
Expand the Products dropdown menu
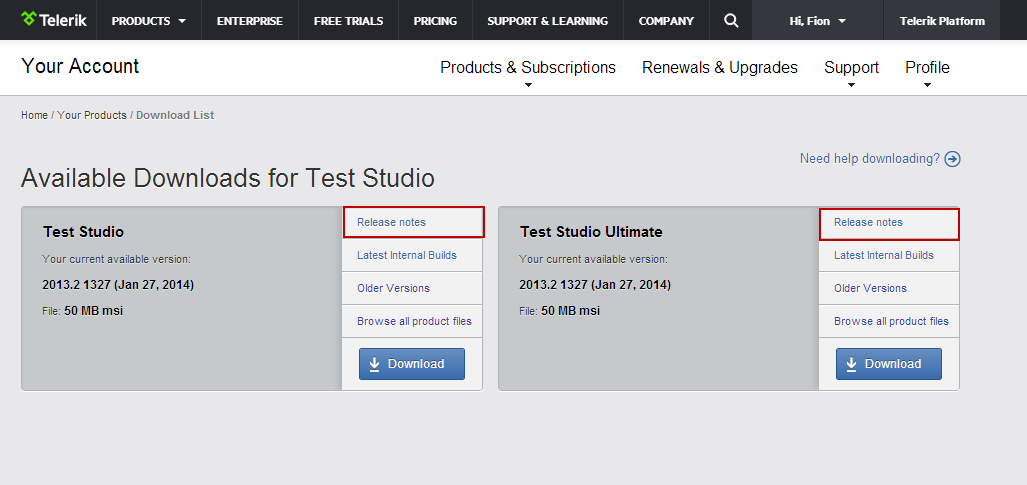coord(148,21)
